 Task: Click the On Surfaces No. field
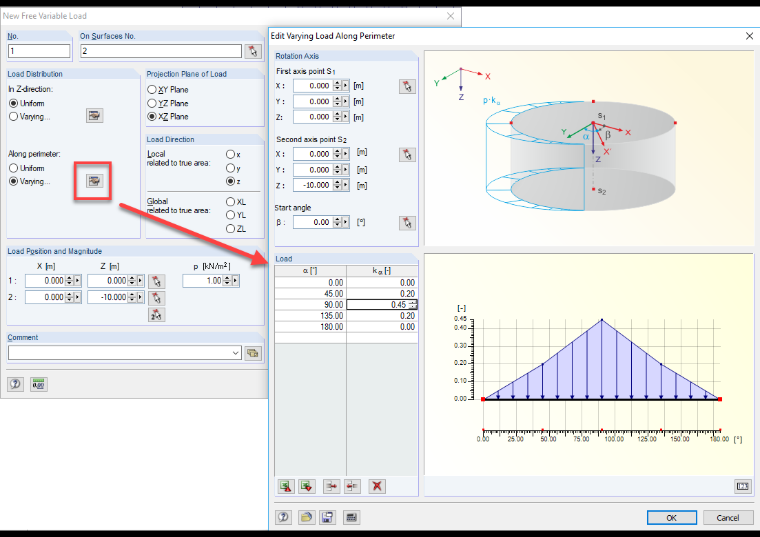161,51
